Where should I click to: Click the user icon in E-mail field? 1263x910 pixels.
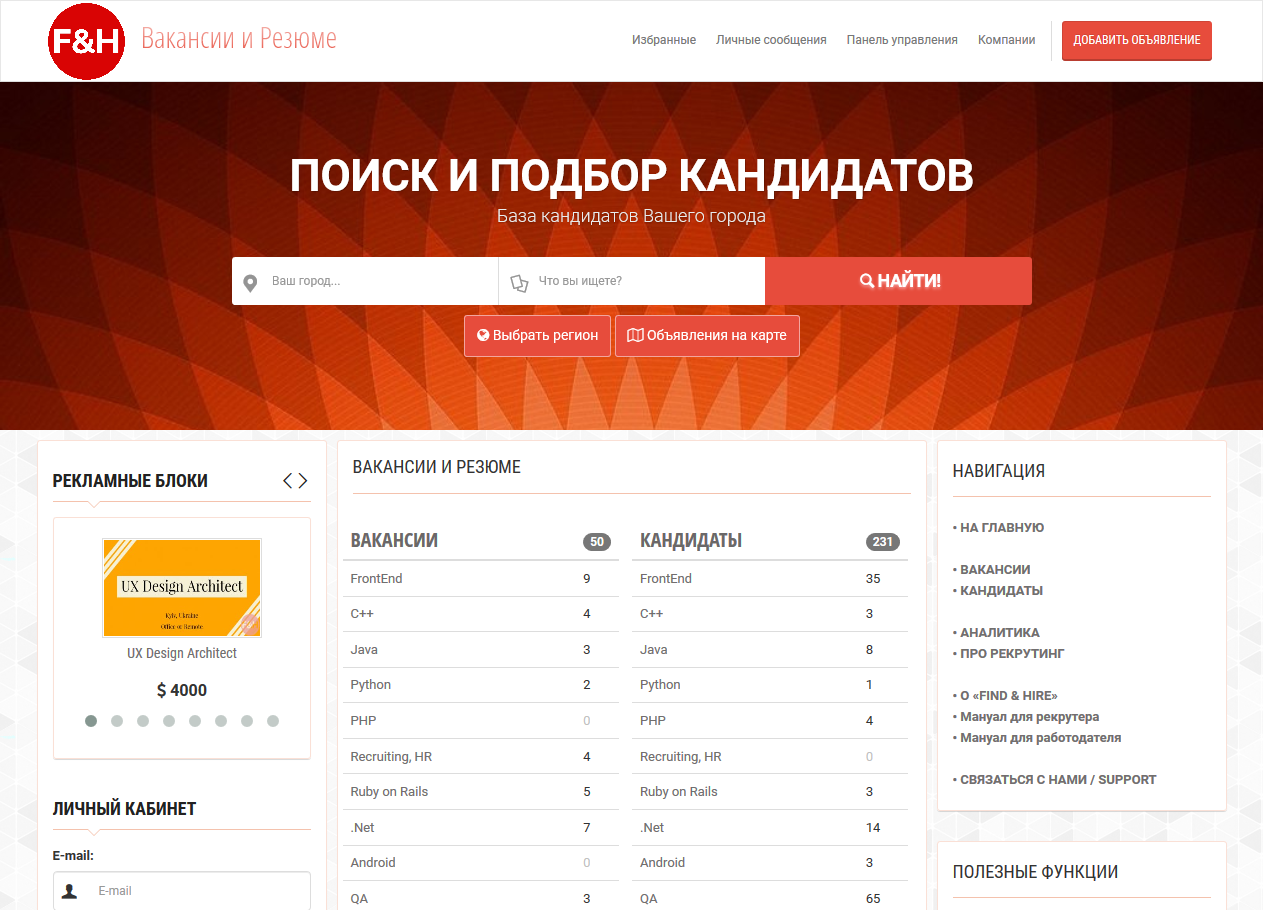click(x=70, y=891)
